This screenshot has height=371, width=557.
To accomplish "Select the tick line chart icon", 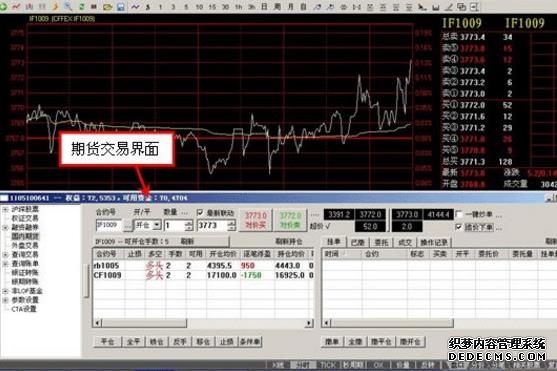I will click(135, 6).
